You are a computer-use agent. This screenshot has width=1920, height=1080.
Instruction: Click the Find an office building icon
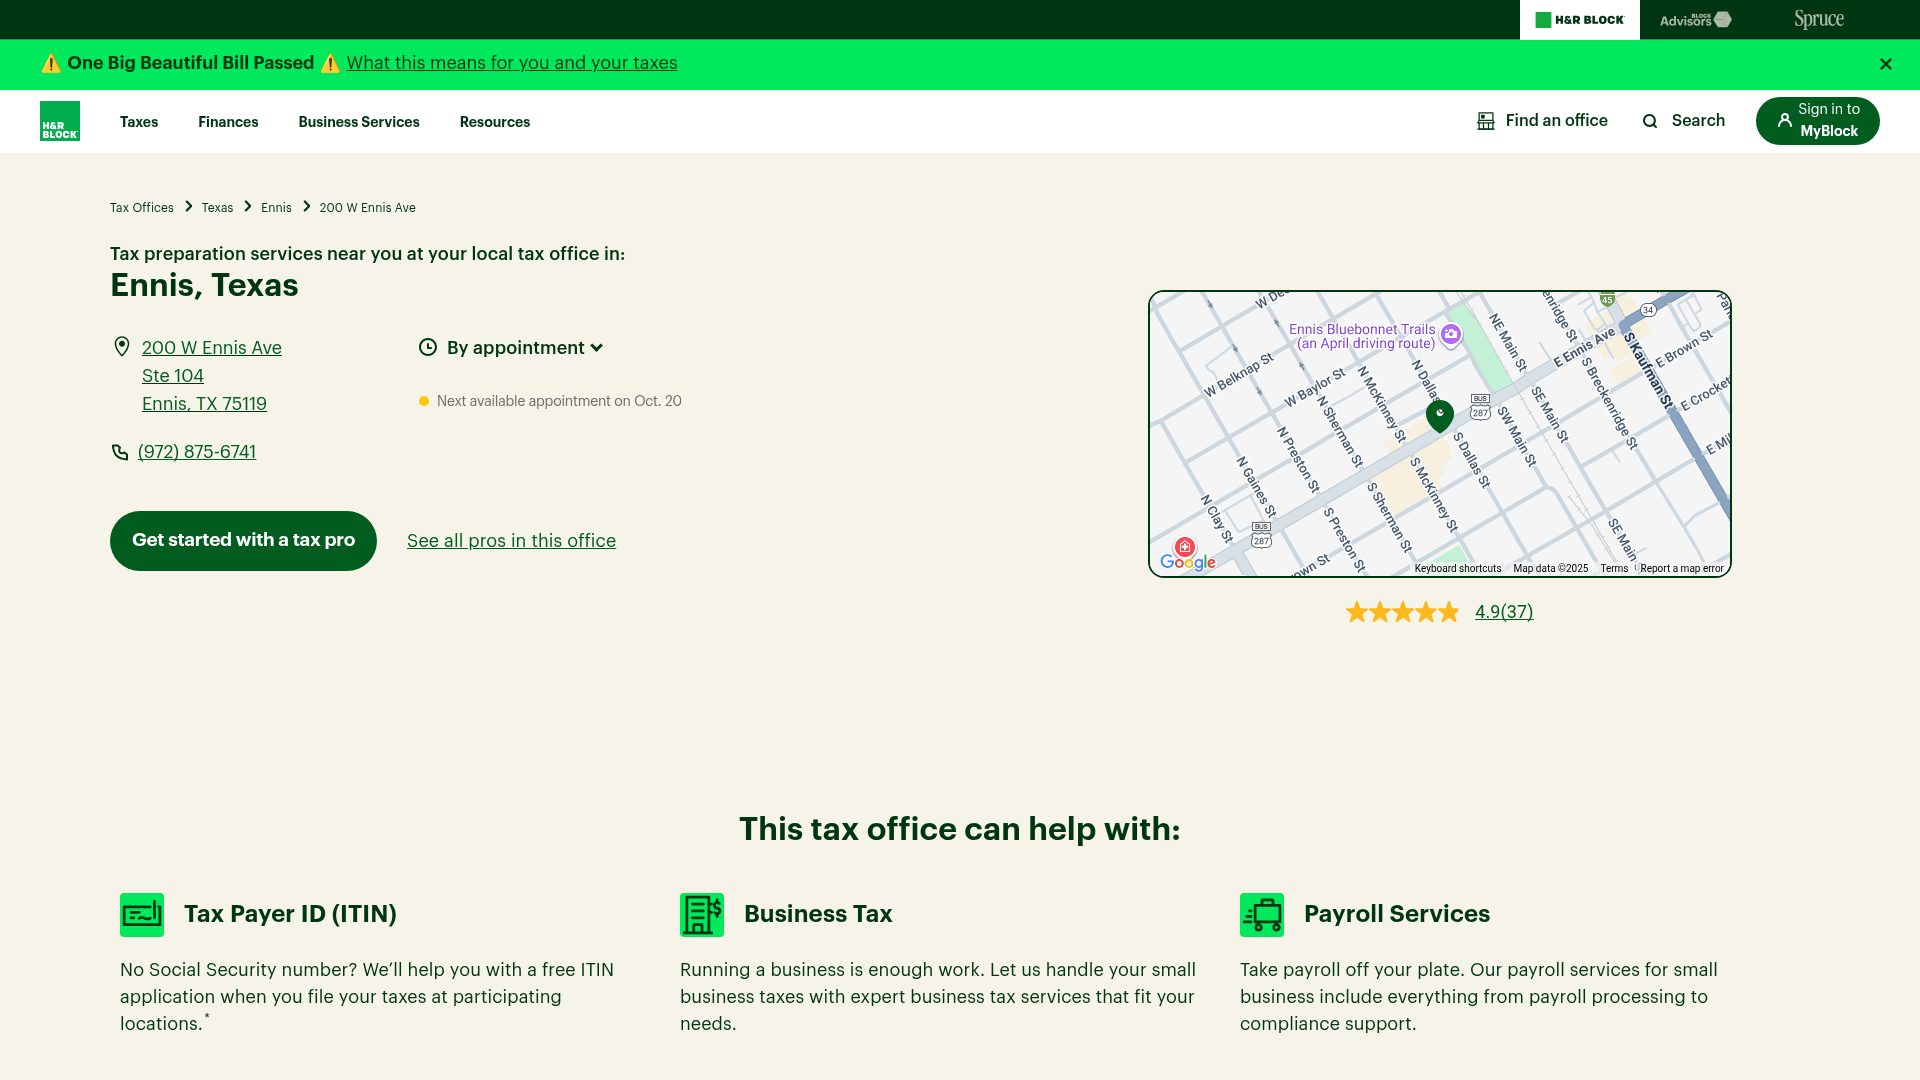click(x=1486, y=121)
